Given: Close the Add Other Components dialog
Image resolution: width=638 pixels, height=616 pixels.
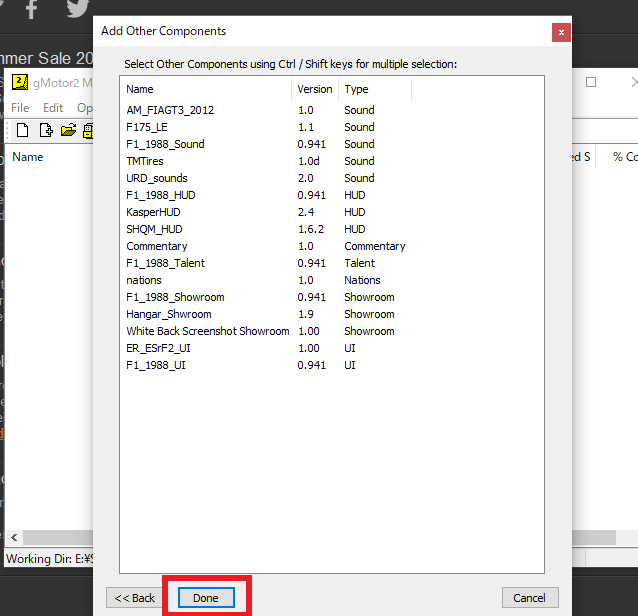Looking at the screenshot, I should 561,32.
